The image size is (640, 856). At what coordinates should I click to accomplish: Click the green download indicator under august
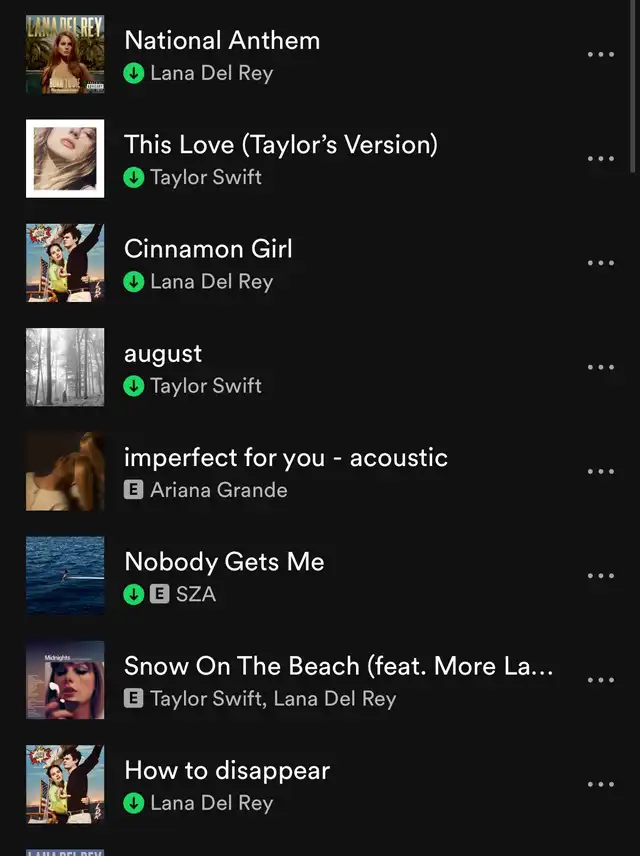134,386
